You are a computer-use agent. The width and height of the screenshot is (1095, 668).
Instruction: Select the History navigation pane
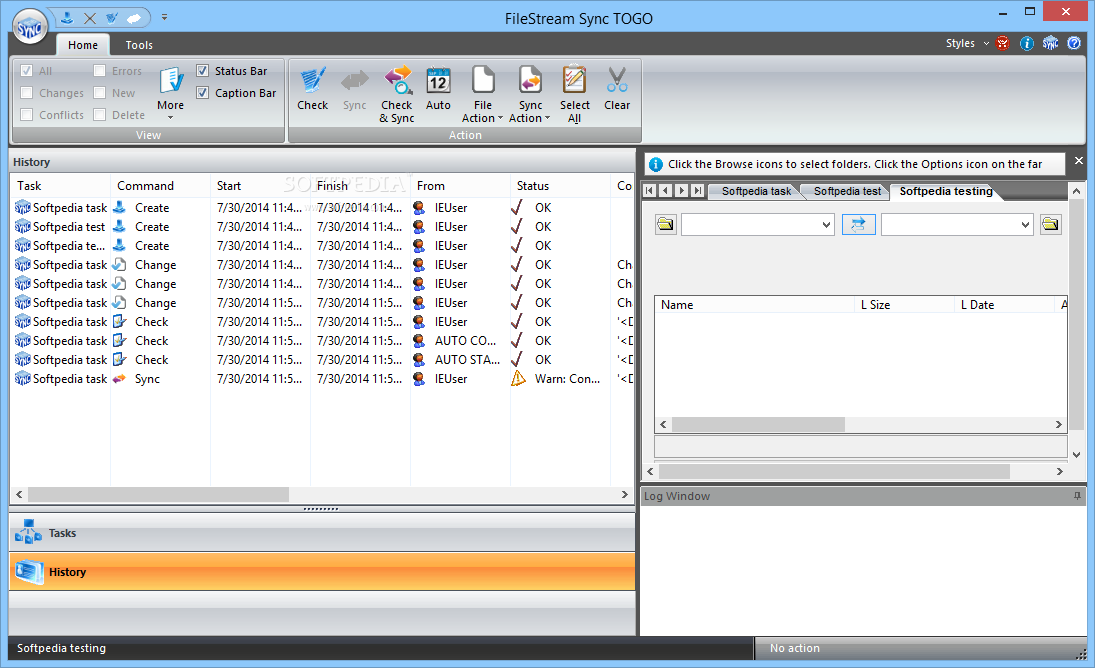[322, 572]
